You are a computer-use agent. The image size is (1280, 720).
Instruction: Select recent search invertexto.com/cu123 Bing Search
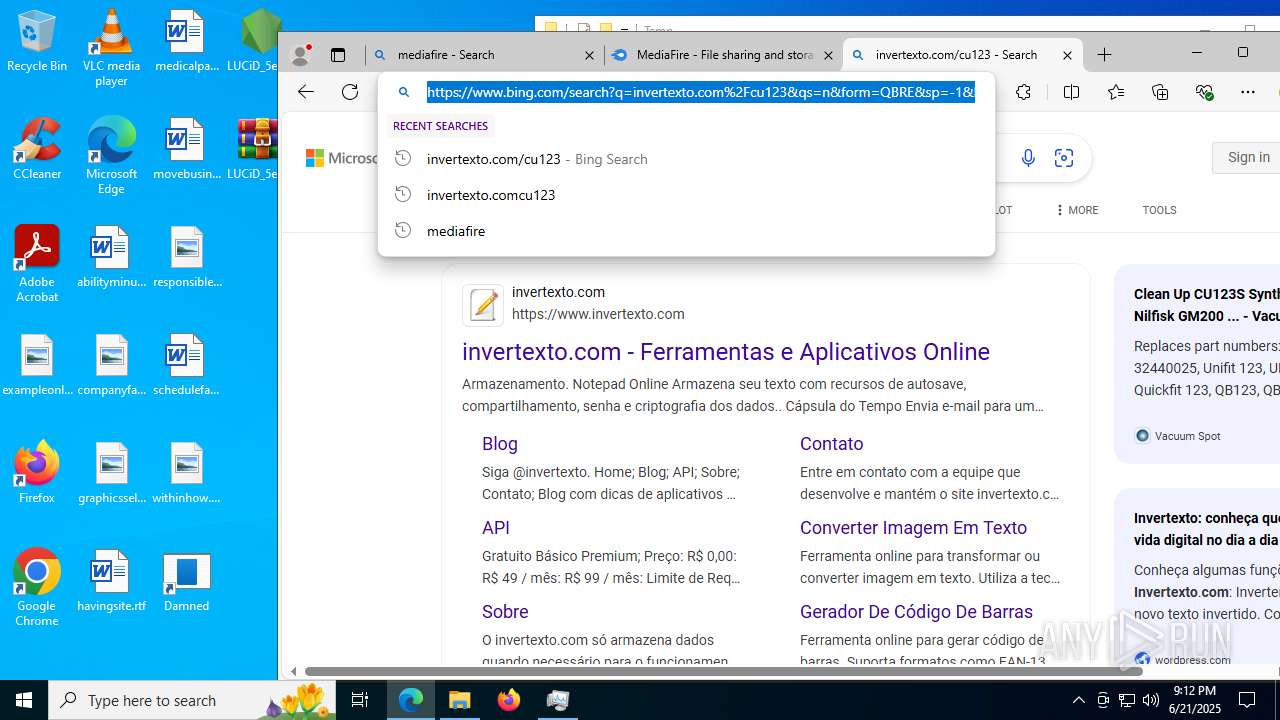click(686, 159)
